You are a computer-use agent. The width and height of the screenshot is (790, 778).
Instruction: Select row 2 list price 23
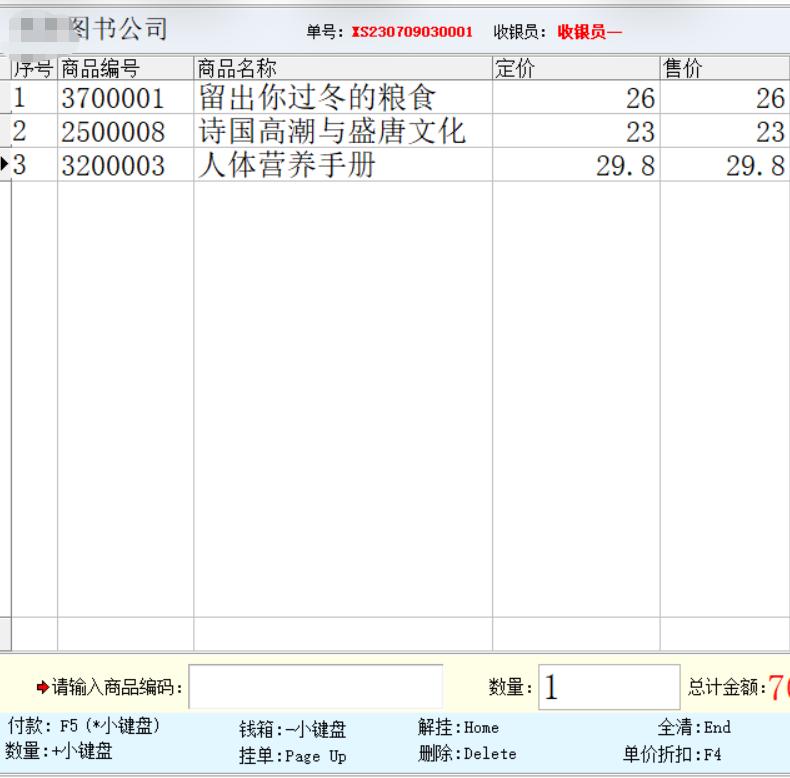pos(576,132)
